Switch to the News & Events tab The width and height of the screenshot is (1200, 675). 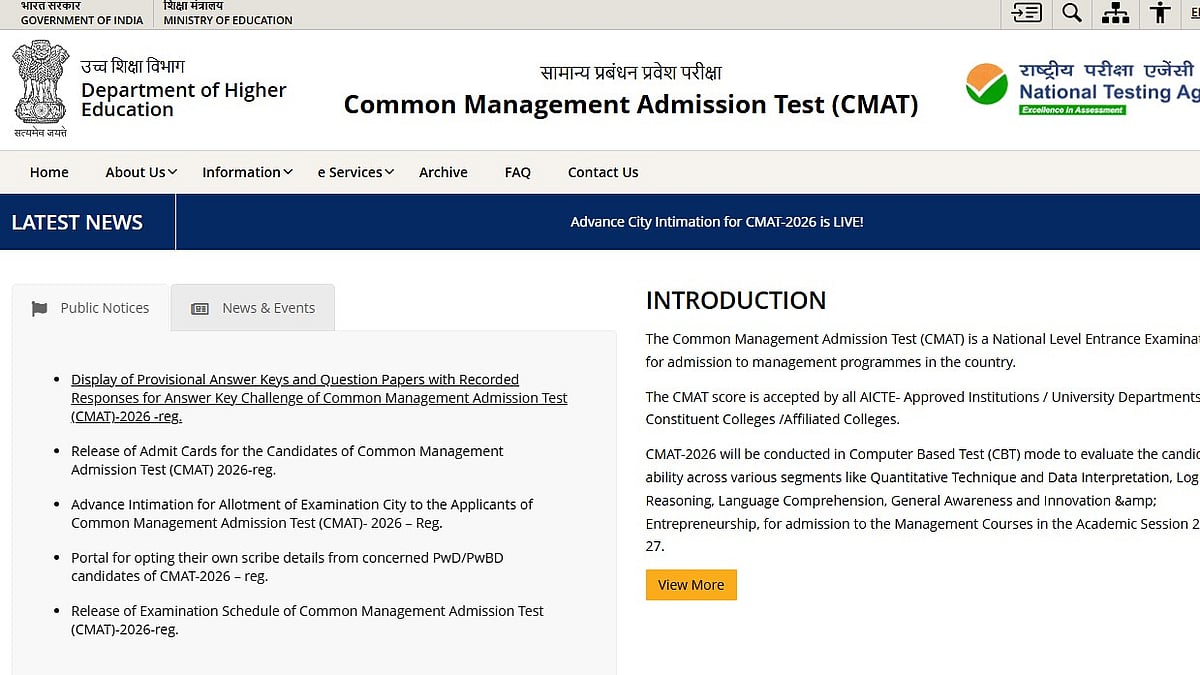tap(268, 308)
